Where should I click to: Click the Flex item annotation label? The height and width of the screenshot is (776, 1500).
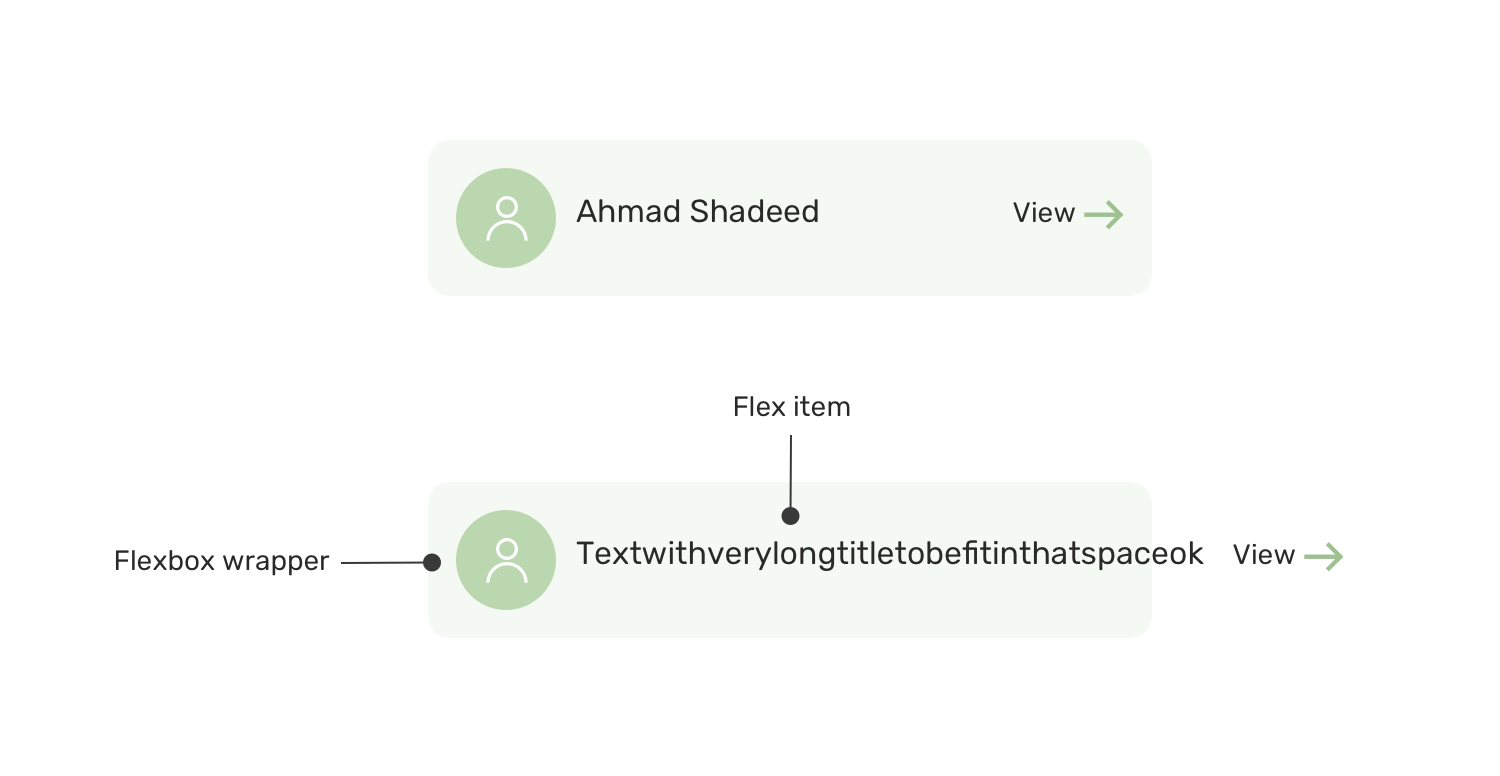[x=792, y=407]
